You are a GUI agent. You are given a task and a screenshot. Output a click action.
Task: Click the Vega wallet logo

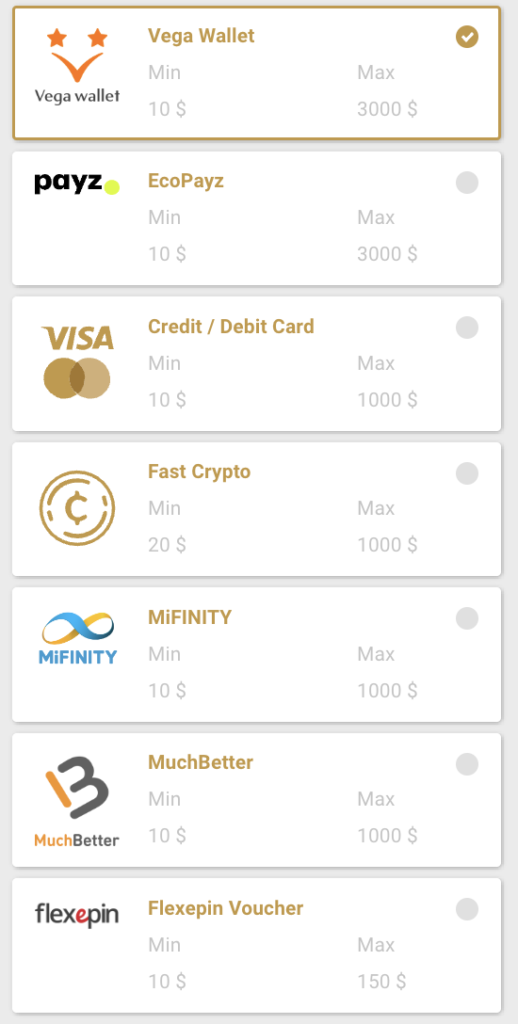77,66
